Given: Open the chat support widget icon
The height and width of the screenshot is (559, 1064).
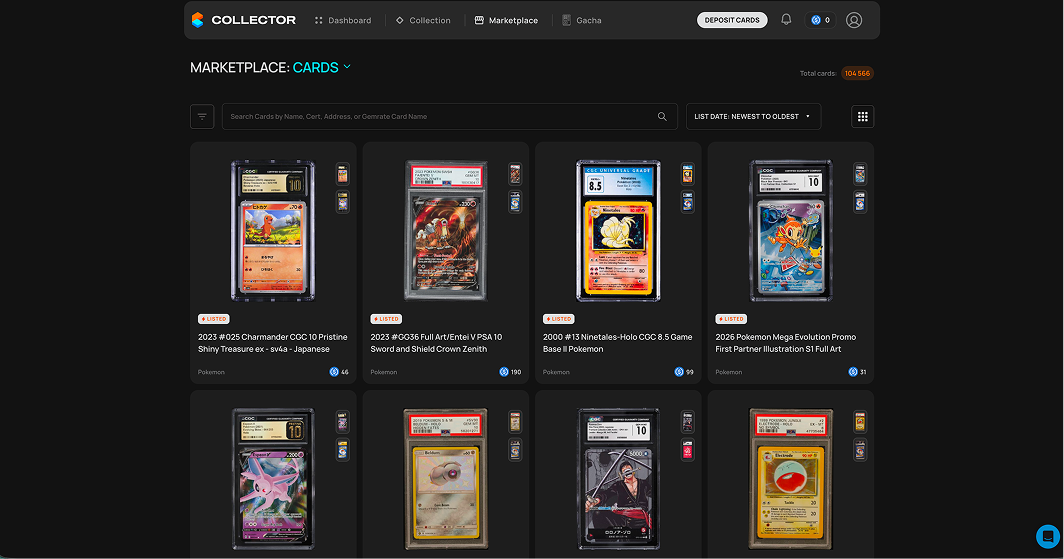Looking at the screenshot, I should [1048, 536].
